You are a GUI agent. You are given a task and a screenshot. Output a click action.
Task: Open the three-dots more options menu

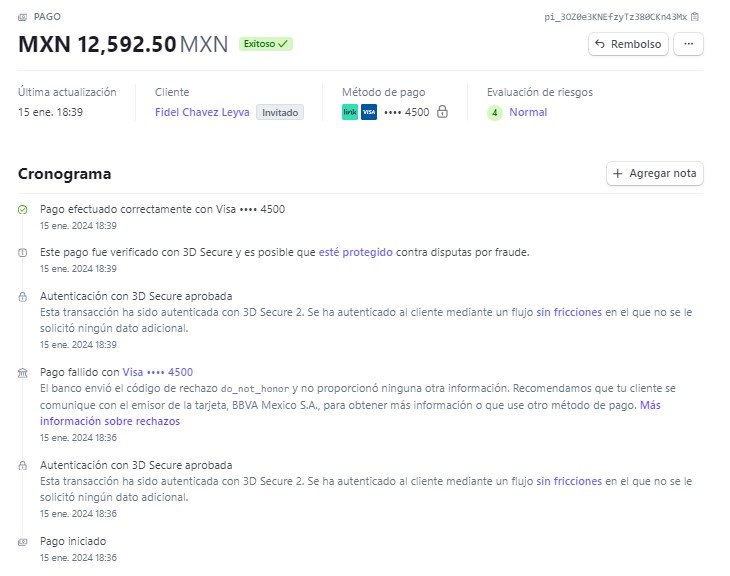click(x=688, y=44)
